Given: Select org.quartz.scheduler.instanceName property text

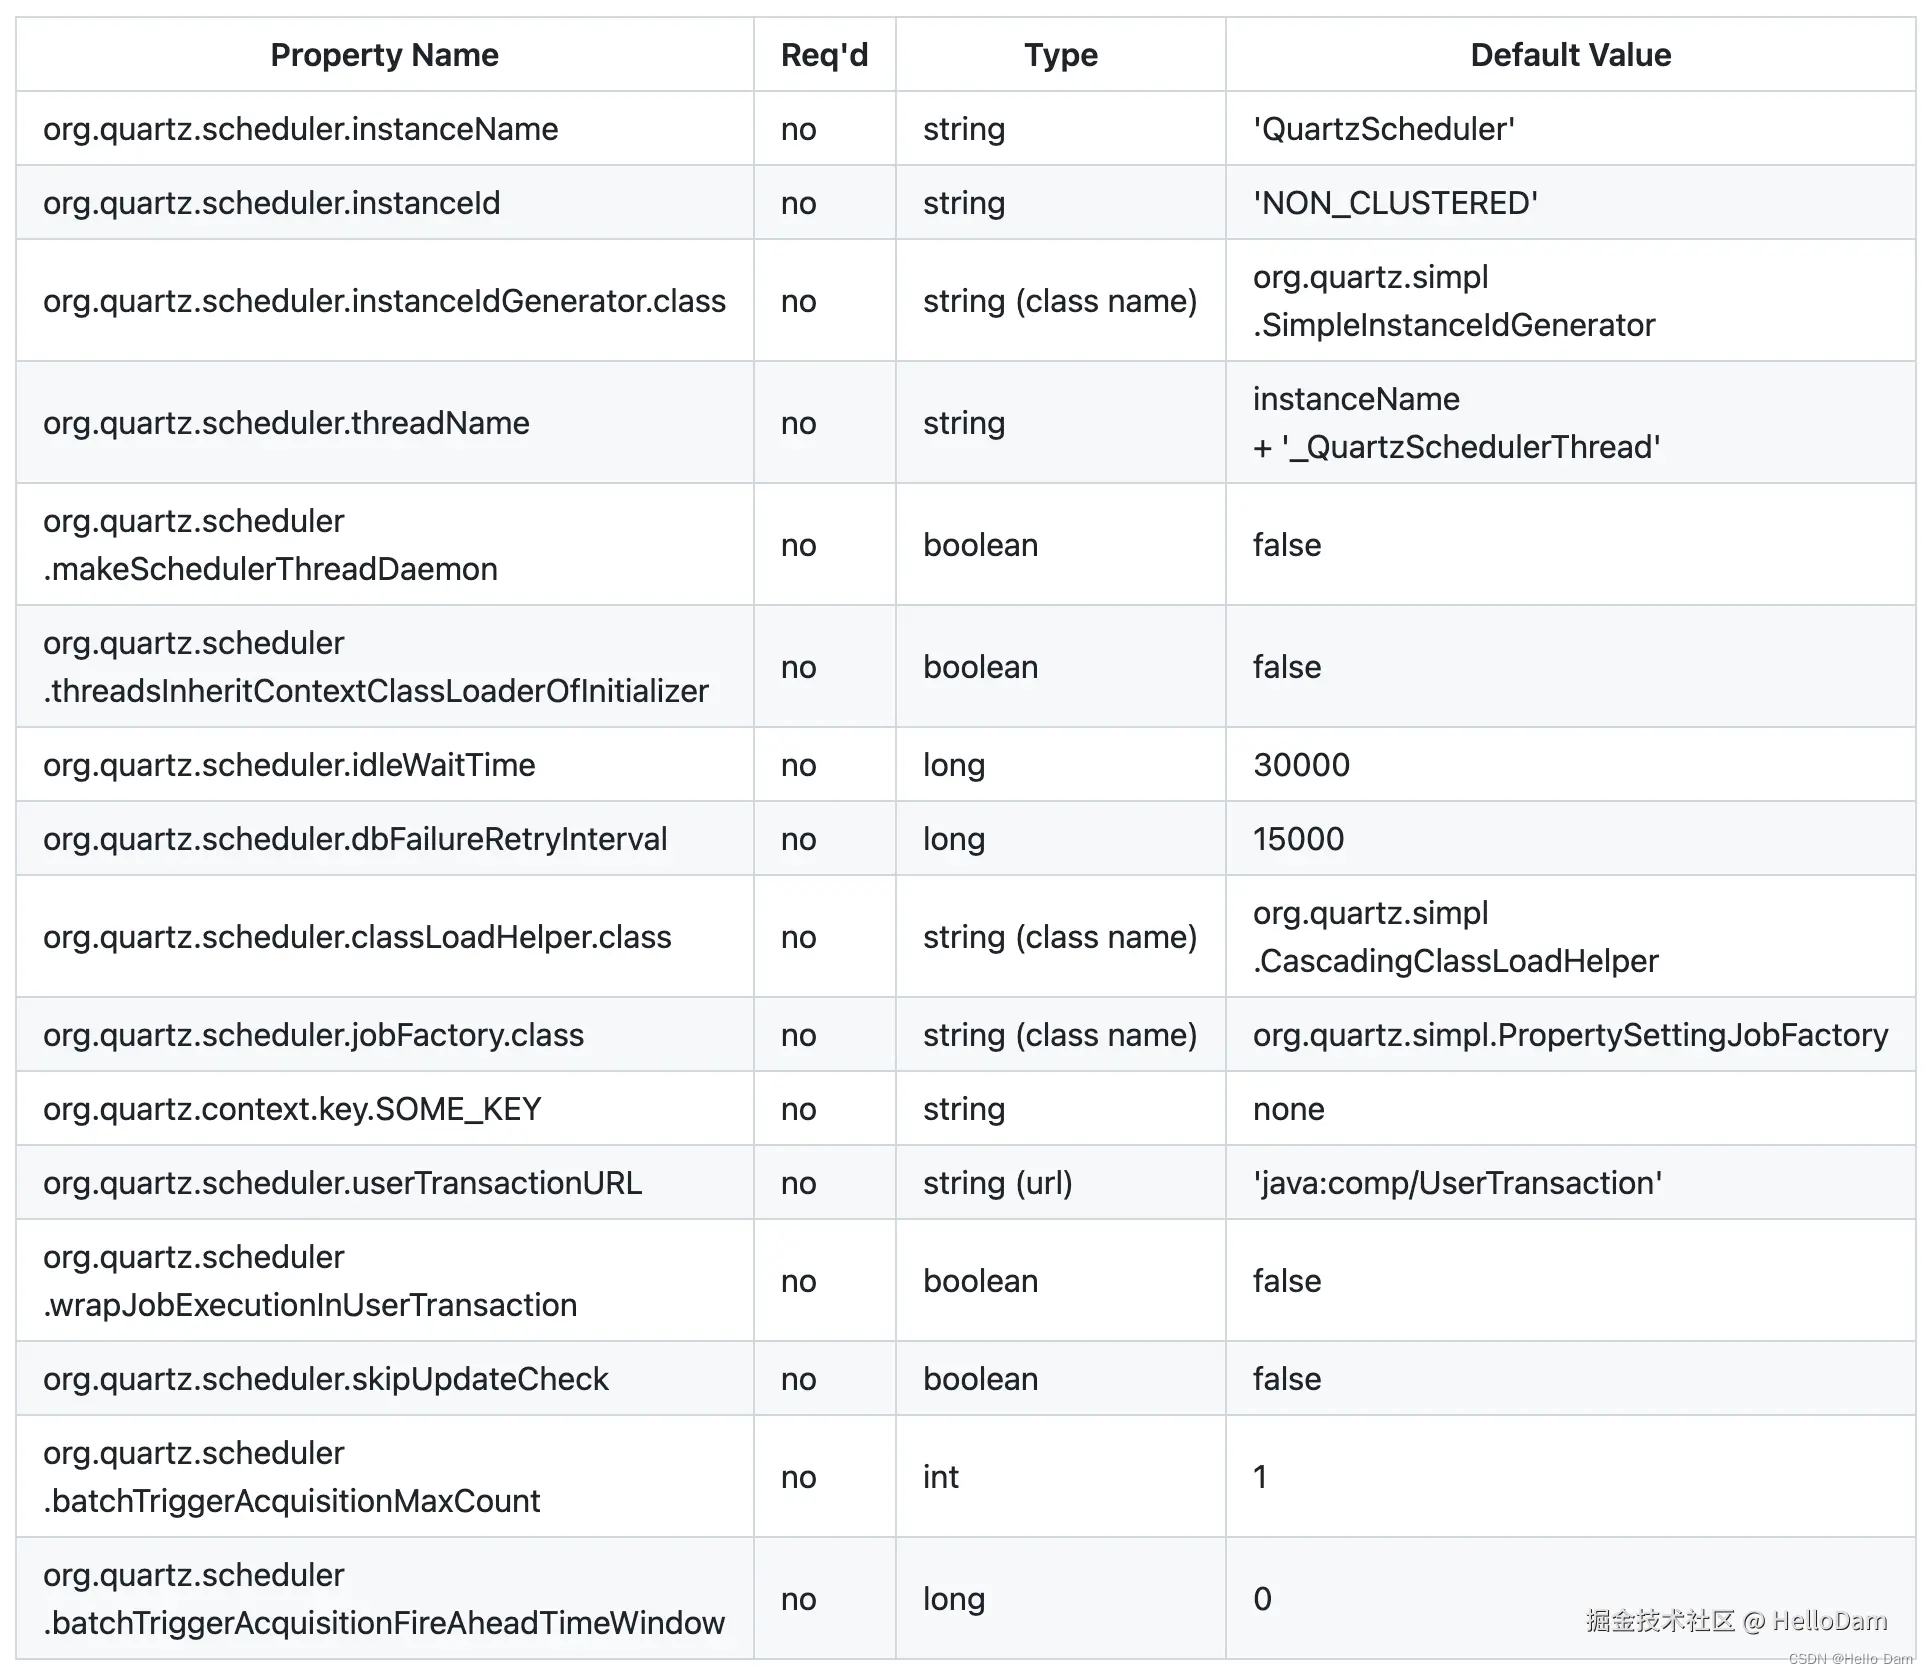Looking at the screenshot, I should coord(300,129).
